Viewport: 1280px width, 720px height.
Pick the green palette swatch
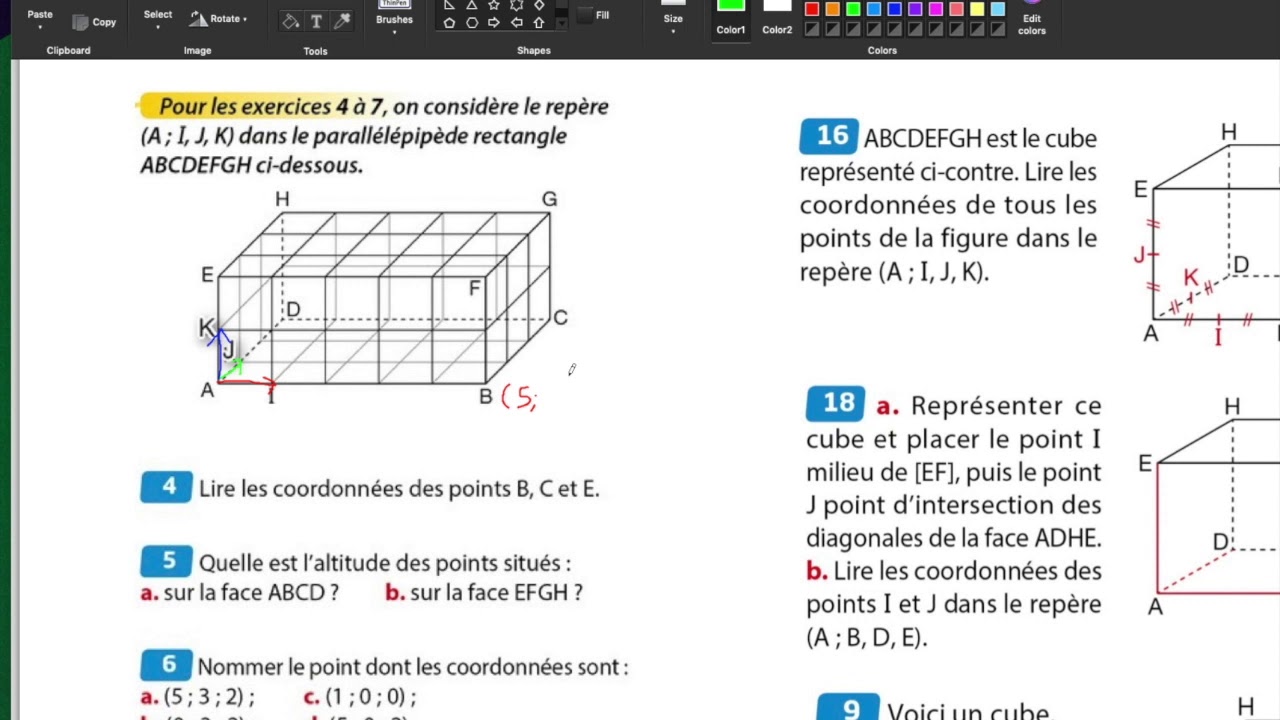(853, 9)
